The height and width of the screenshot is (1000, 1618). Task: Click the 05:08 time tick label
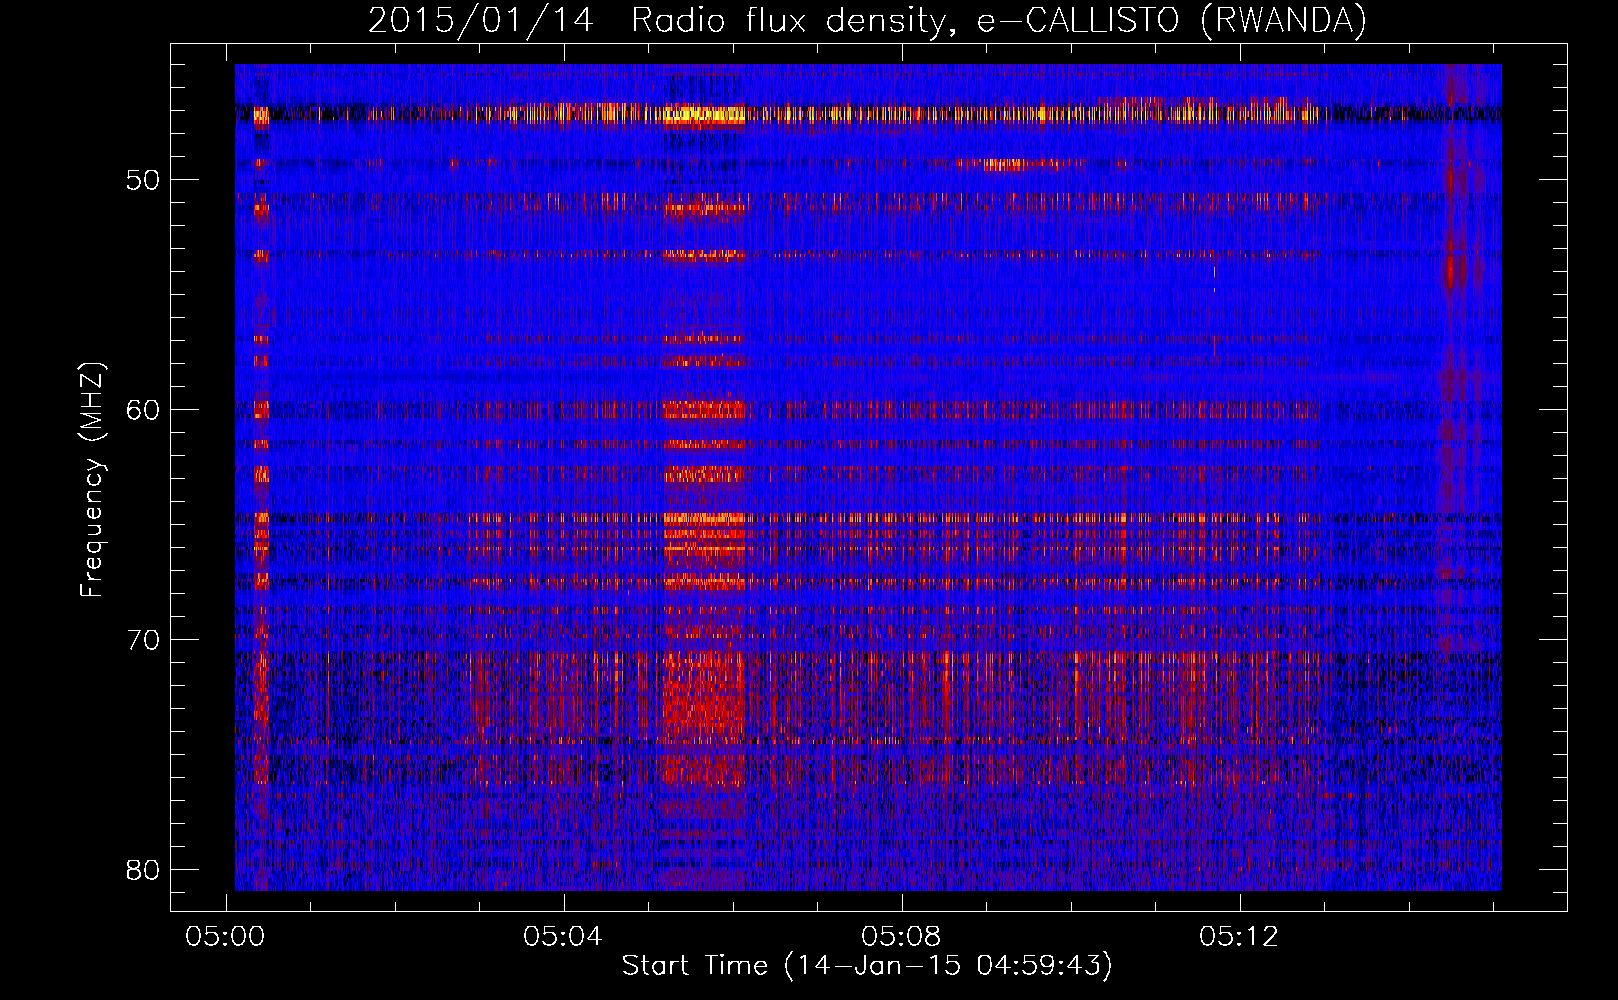[902, 937]
